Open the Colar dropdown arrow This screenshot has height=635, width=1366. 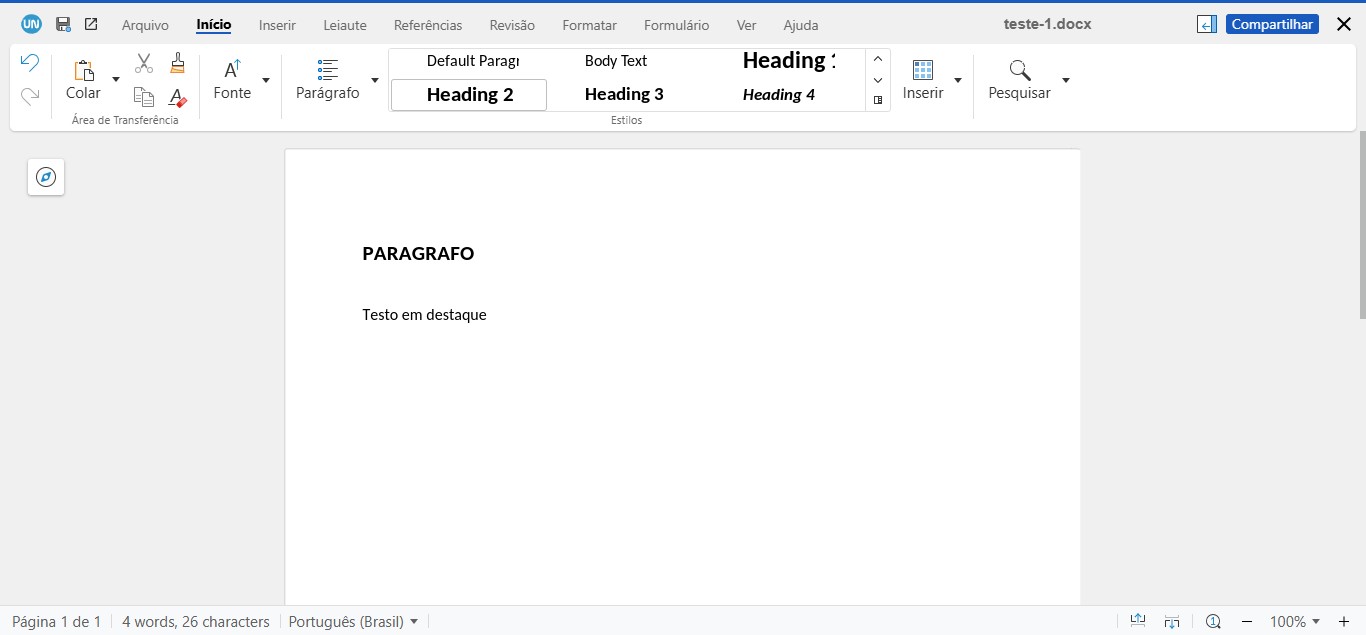[115, 80]
